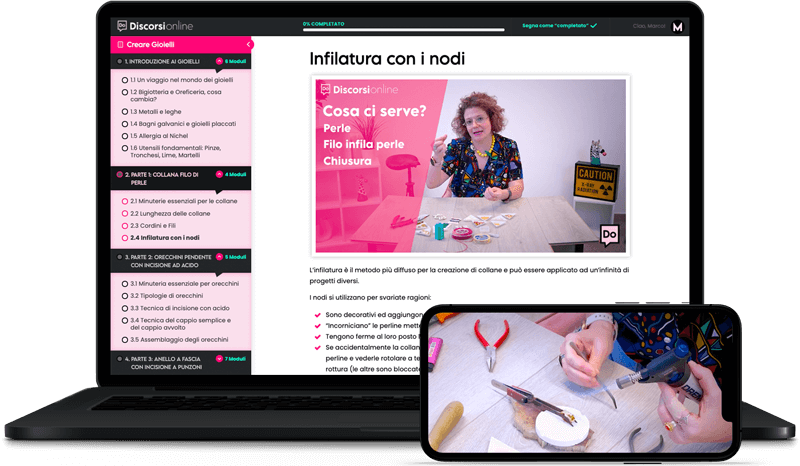Click the phone video of soldering torch

pyautogui.click(x=581, y=382)
